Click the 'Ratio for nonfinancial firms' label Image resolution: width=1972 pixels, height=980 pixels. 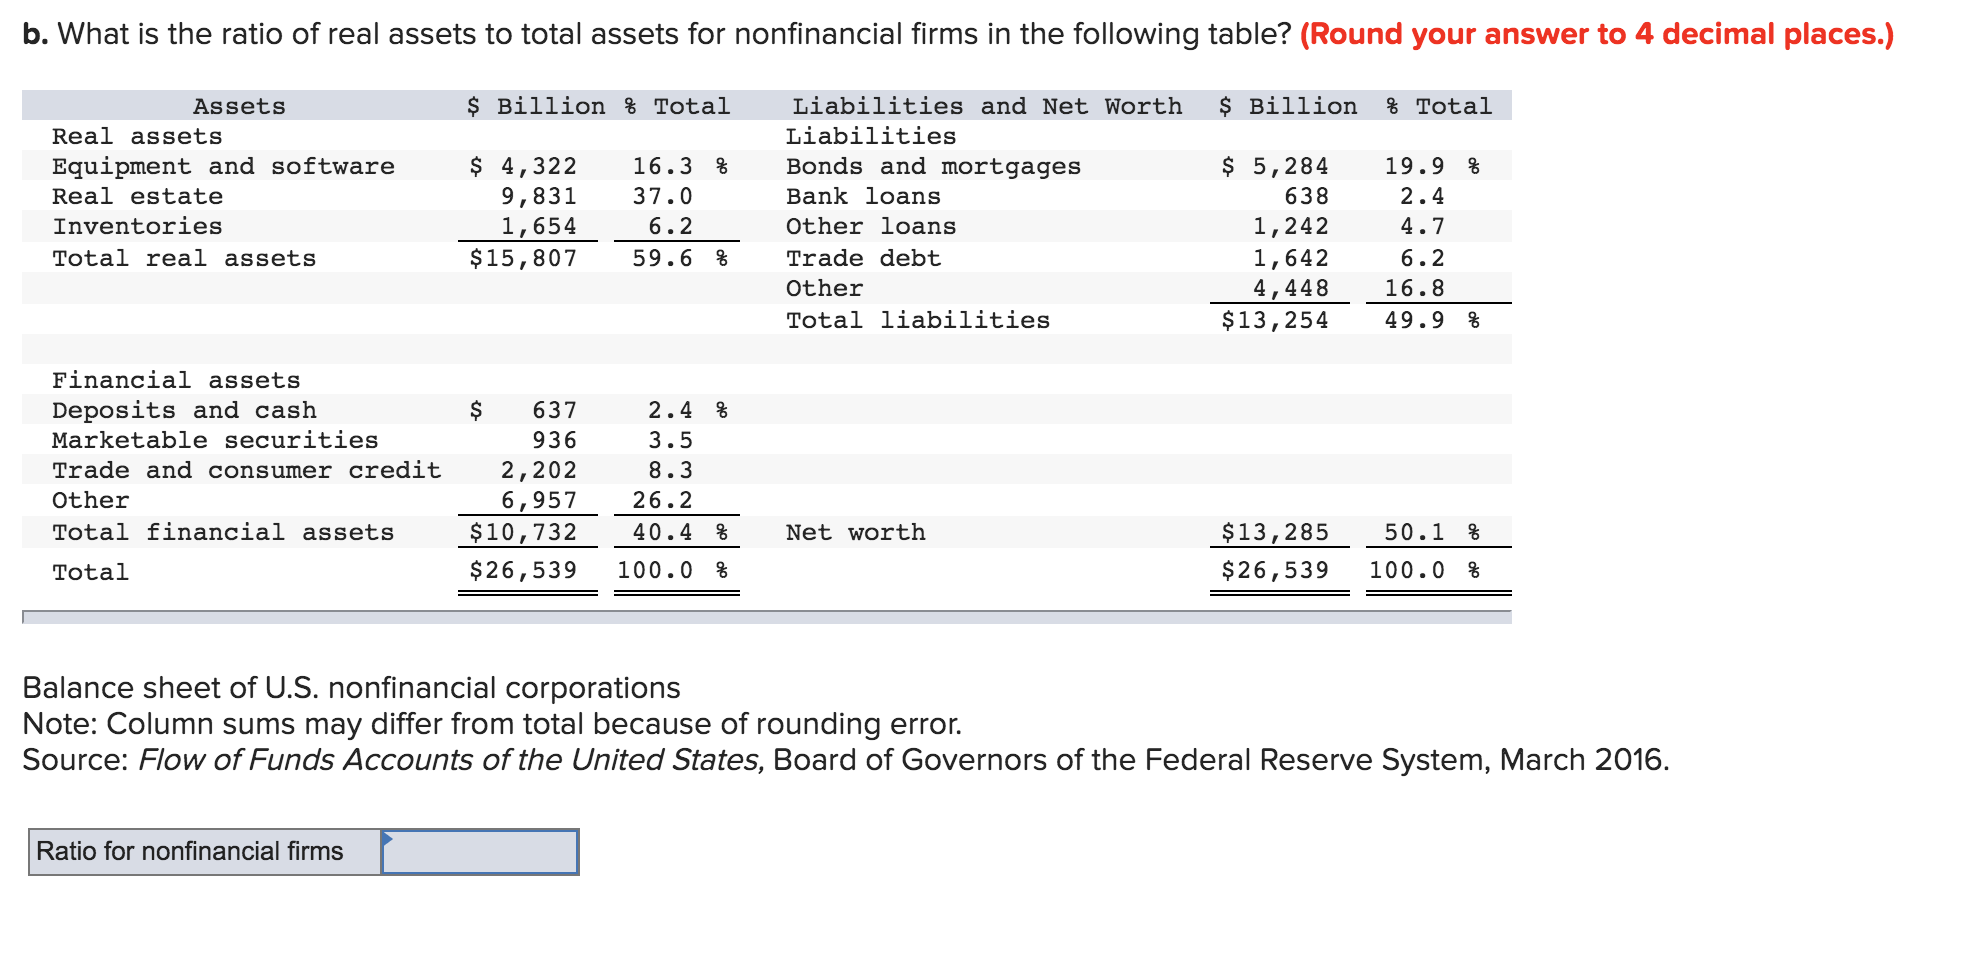tap(189, 851)
